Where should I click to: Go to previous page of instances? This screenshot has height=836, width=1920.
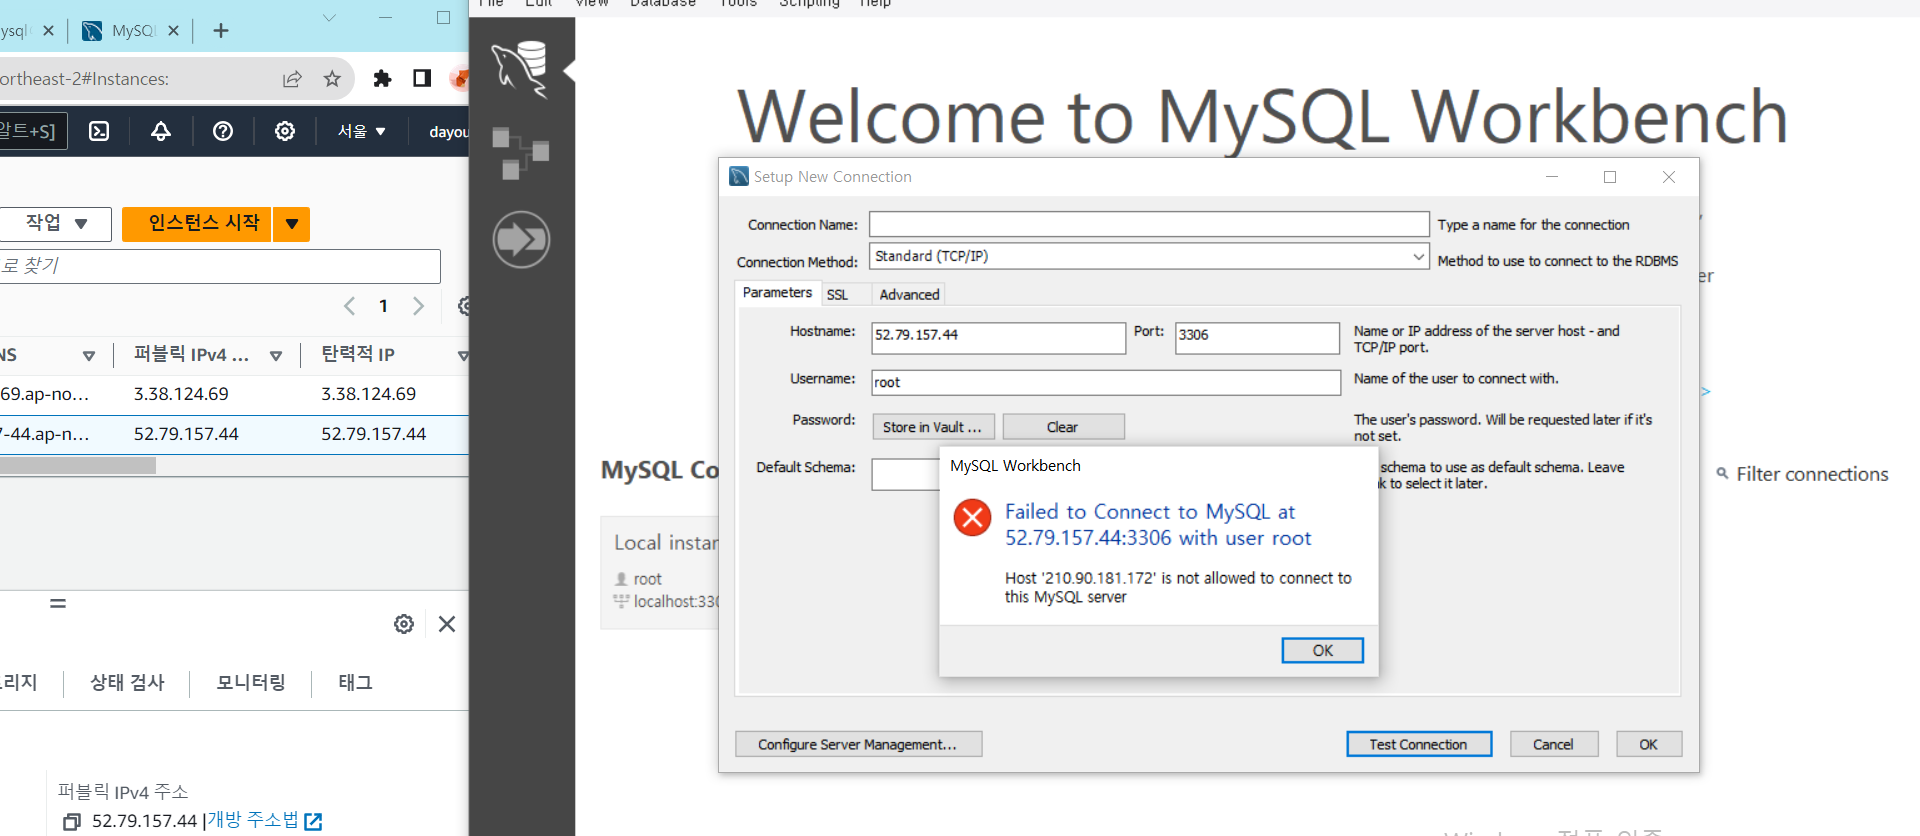coord(349,306)
